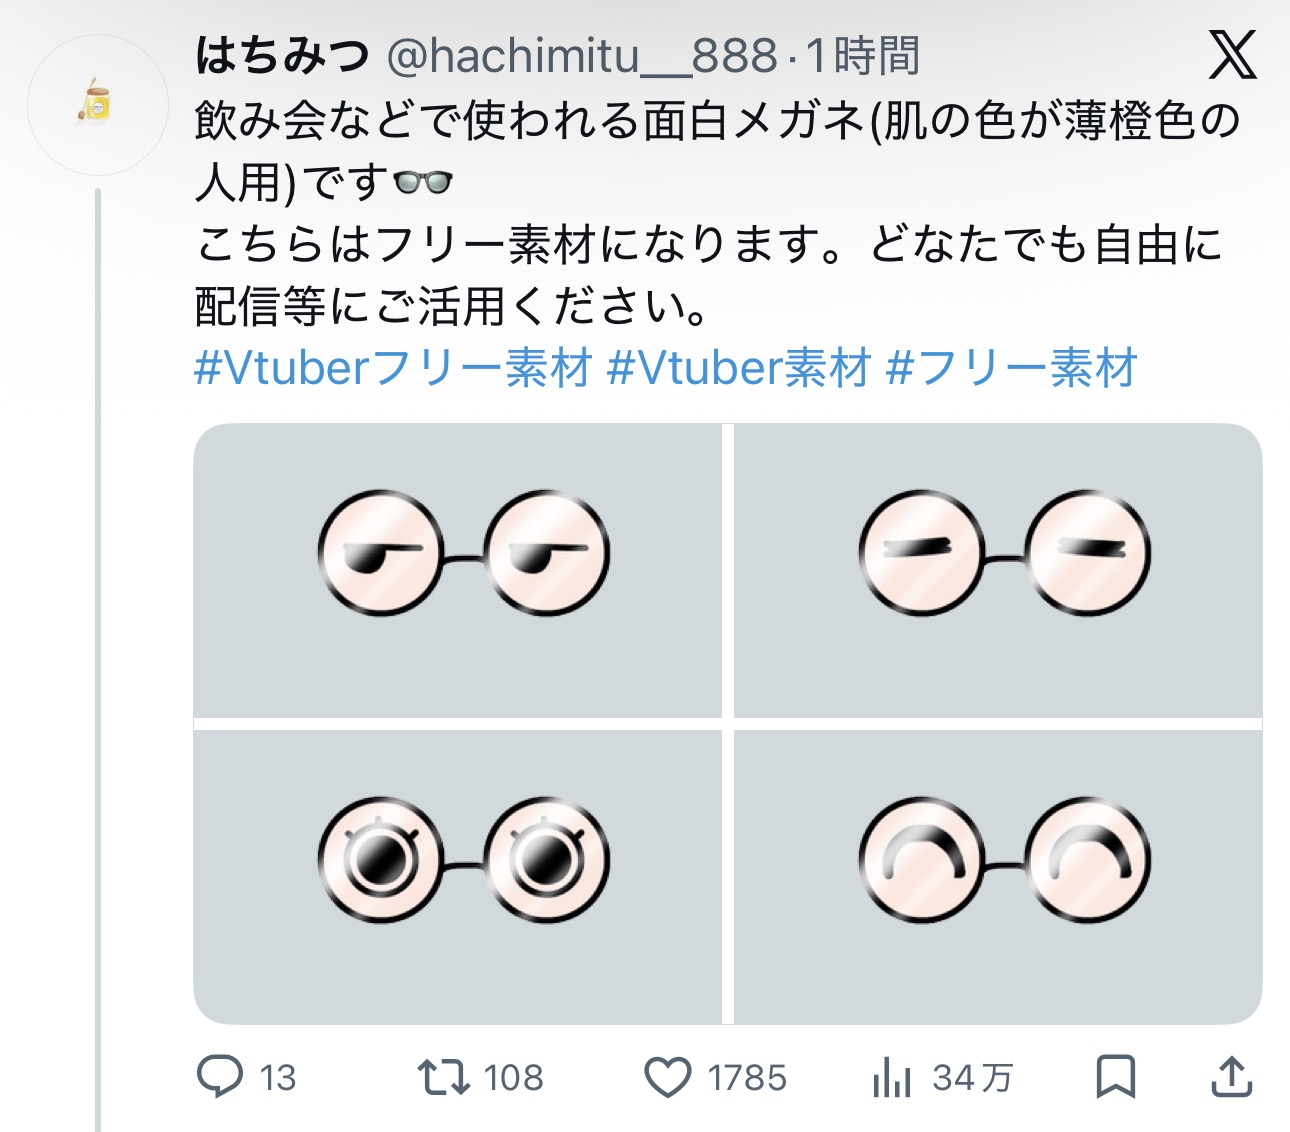Image resolution: width=1290 pixels, height=1132 pixels.
Task: Repost the tweet with the retweet arrows icon
Action: point(444,1077)
